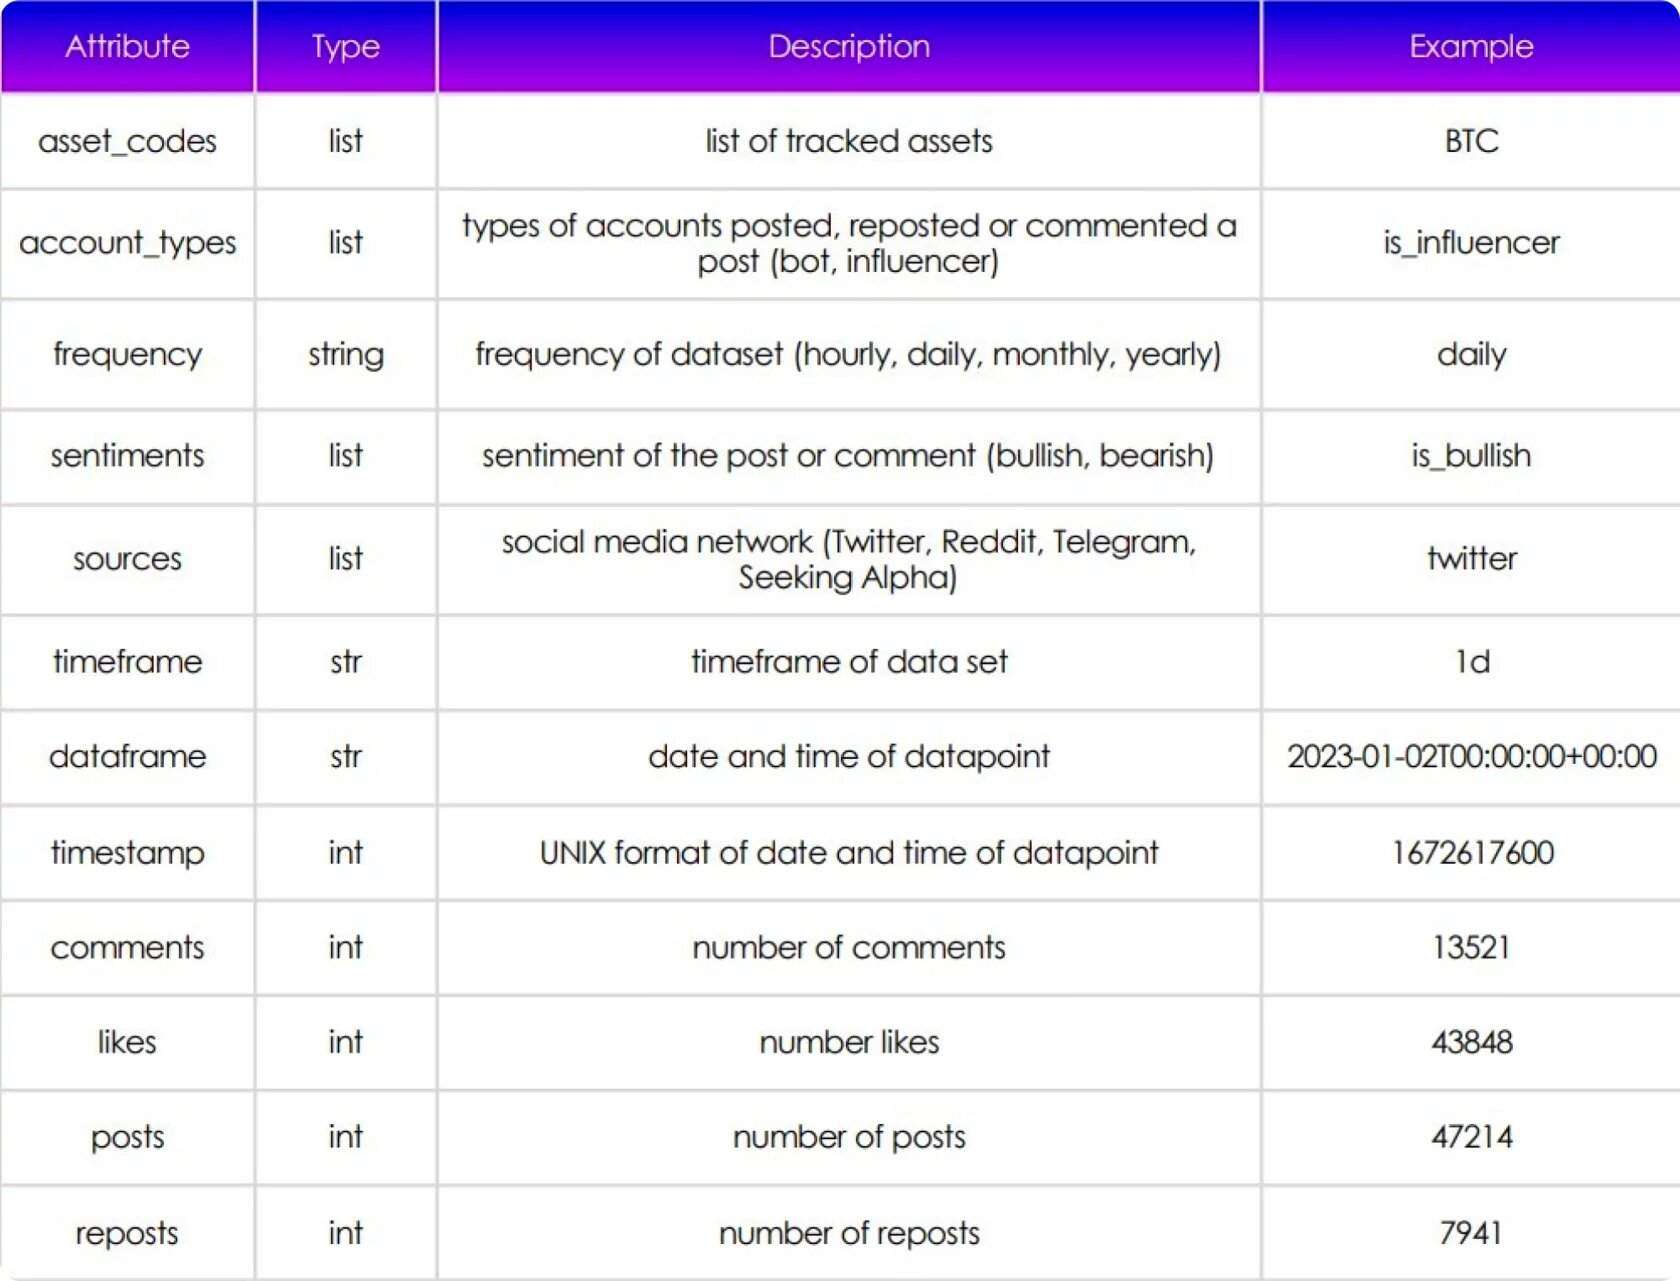
Task: Click the 'int' type in likes row
Action: tap(346, 1042)
